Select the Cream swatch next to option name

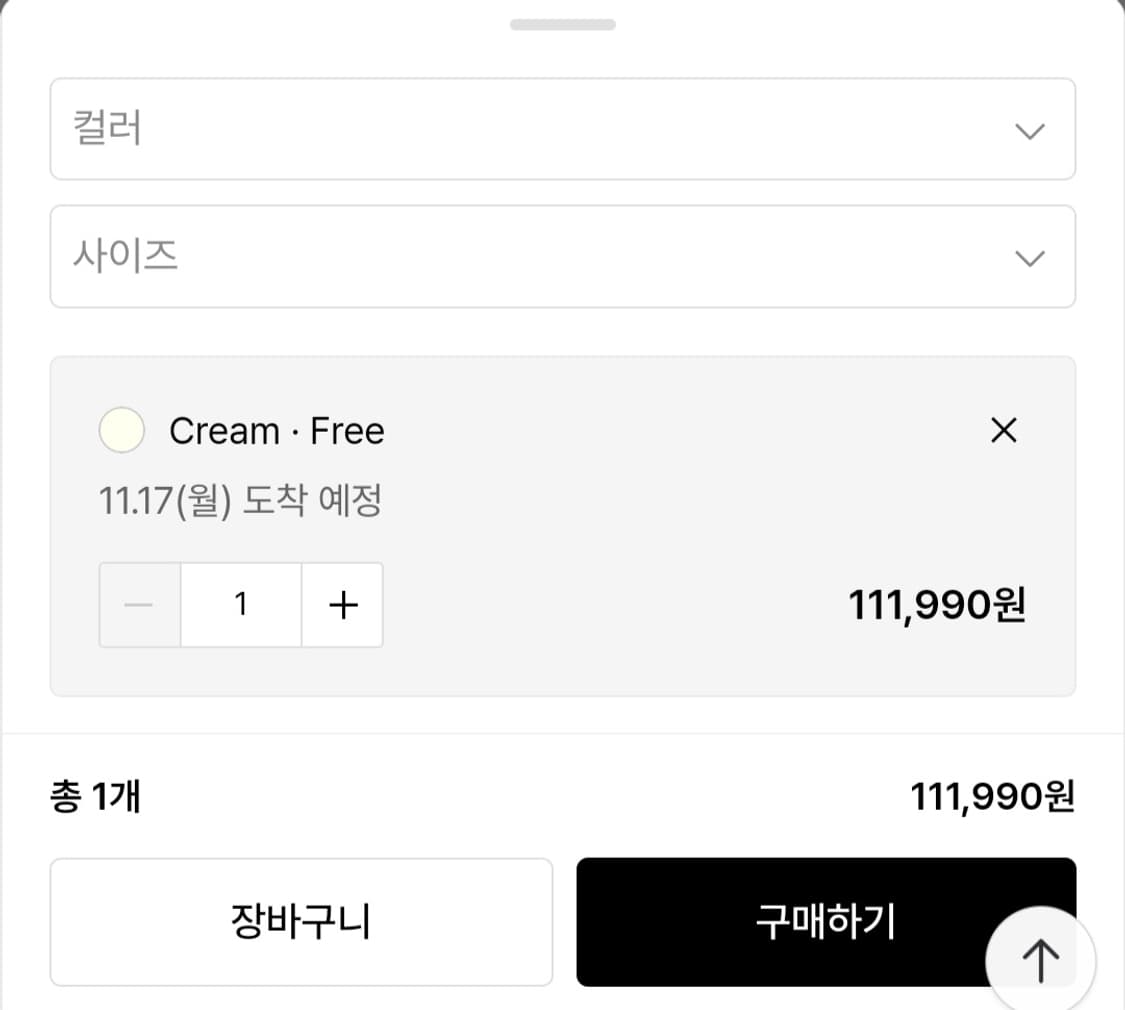tap(121, 430)
